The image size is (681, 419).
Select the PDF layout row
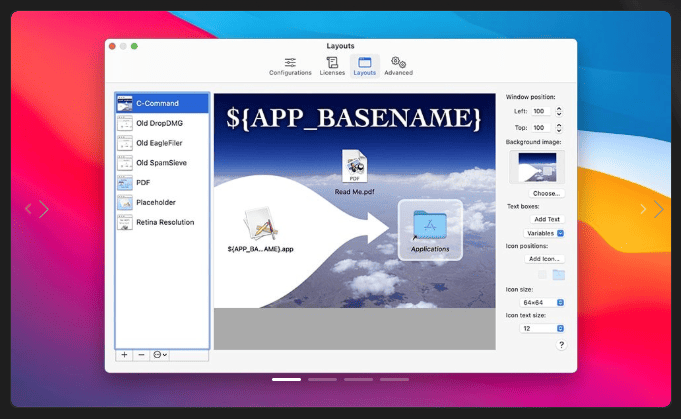pyautogui.click(x=162, y=182)
